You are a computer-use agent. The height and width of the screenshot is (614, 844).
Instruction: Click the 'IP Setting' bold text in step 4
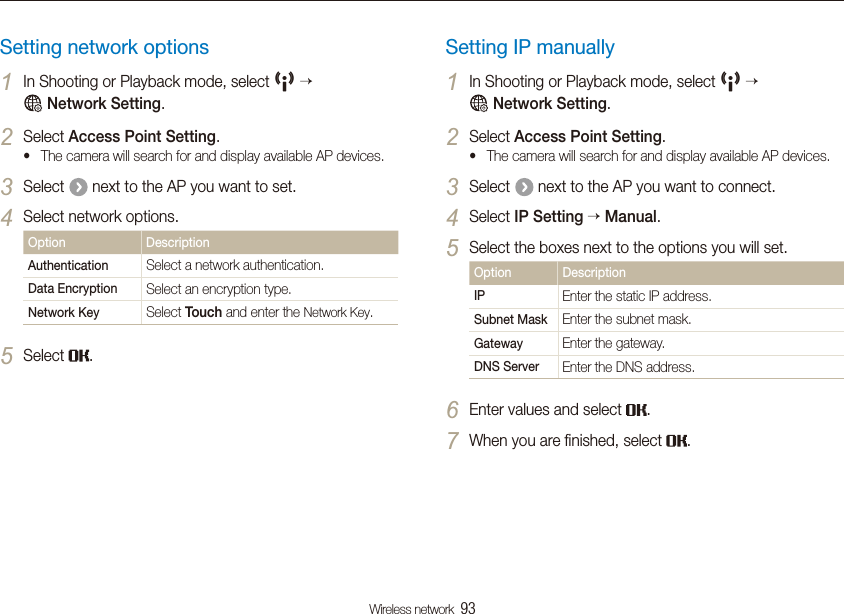[548, 217]
